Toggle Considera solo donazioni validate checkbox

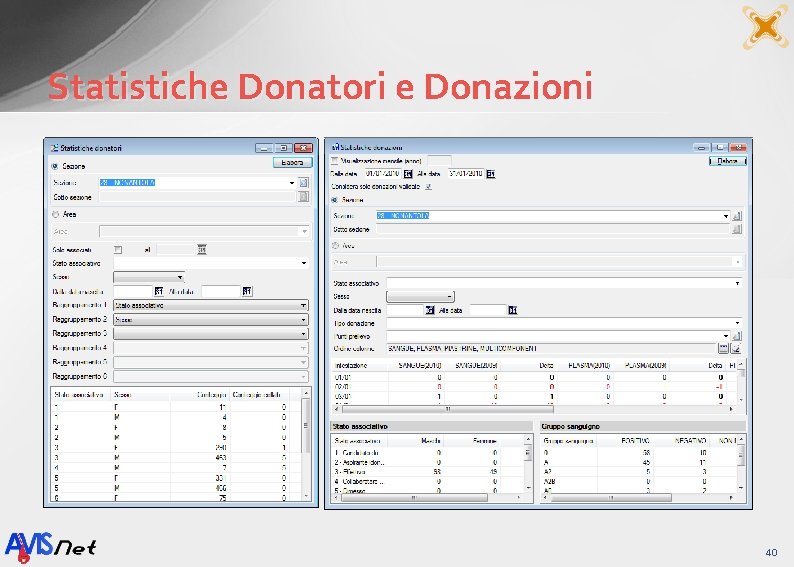pos(428,186)
